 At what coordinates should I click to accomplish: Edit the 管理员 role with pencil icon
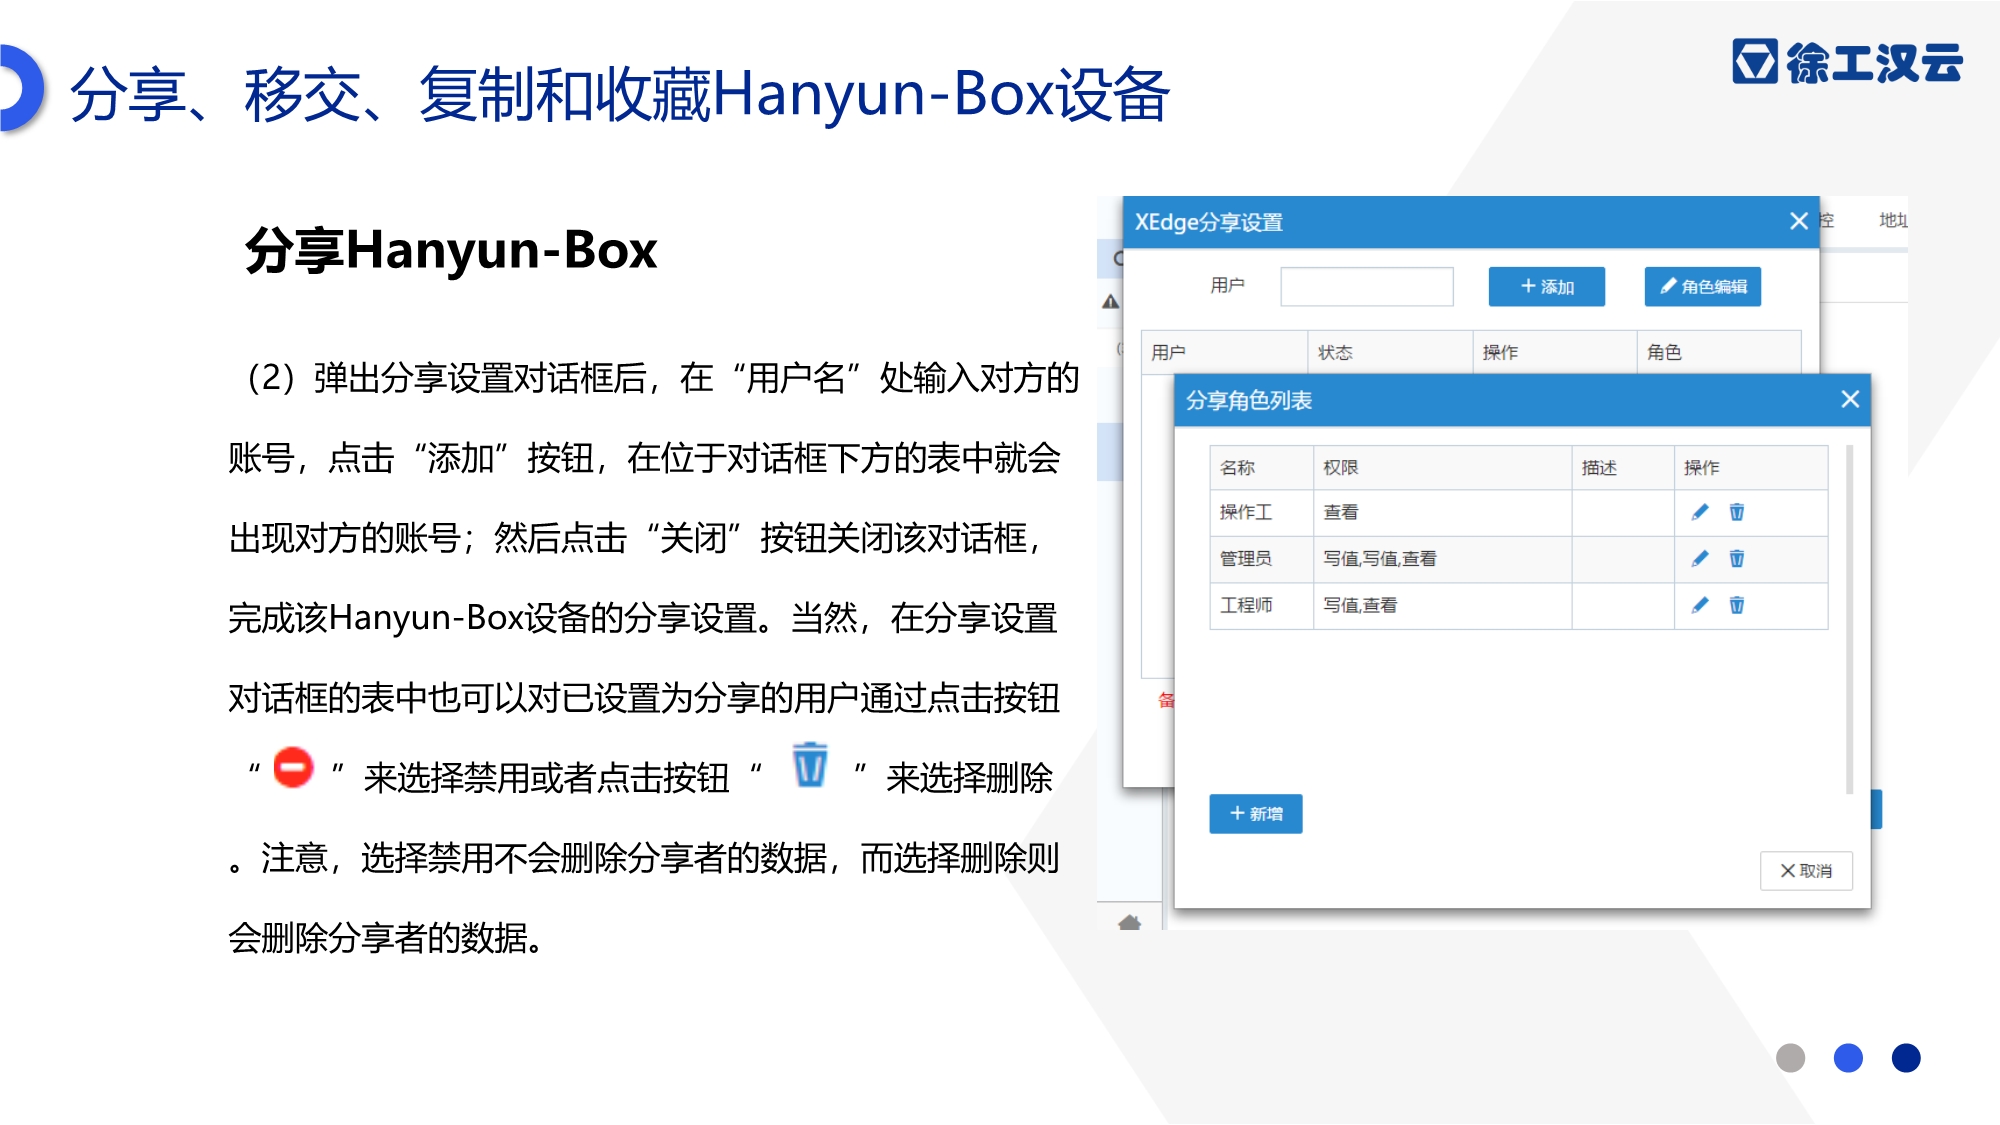click(1700, 558)
